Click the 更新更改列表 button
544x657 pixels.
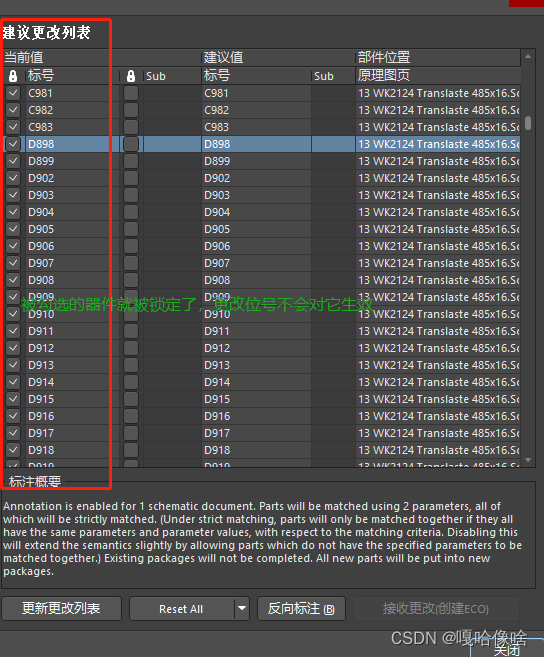pyautogui.click(x=61, y=608)
